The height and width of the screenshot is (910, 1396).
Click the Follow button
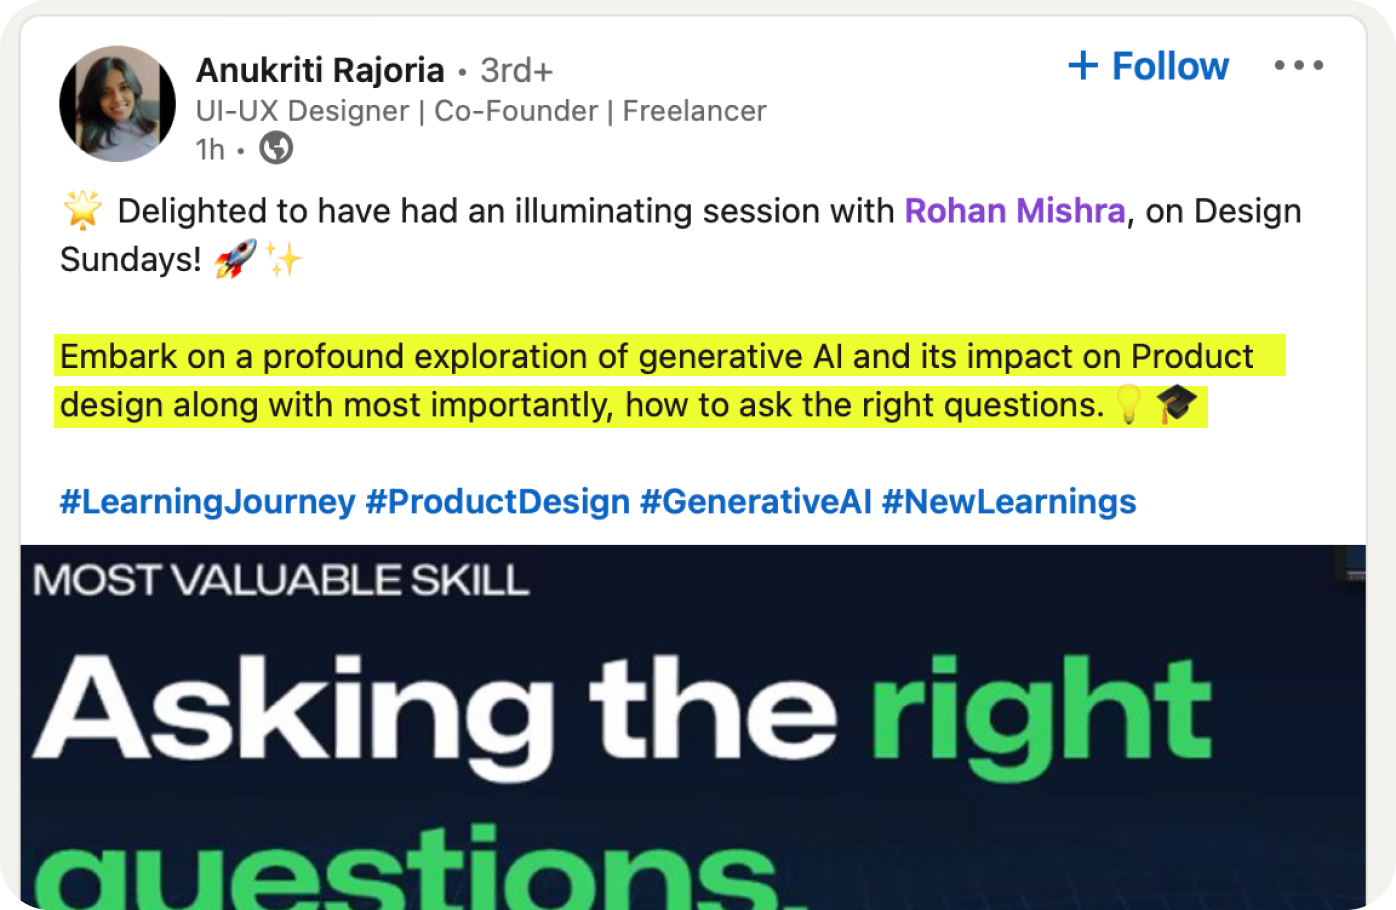(1149, 66)
